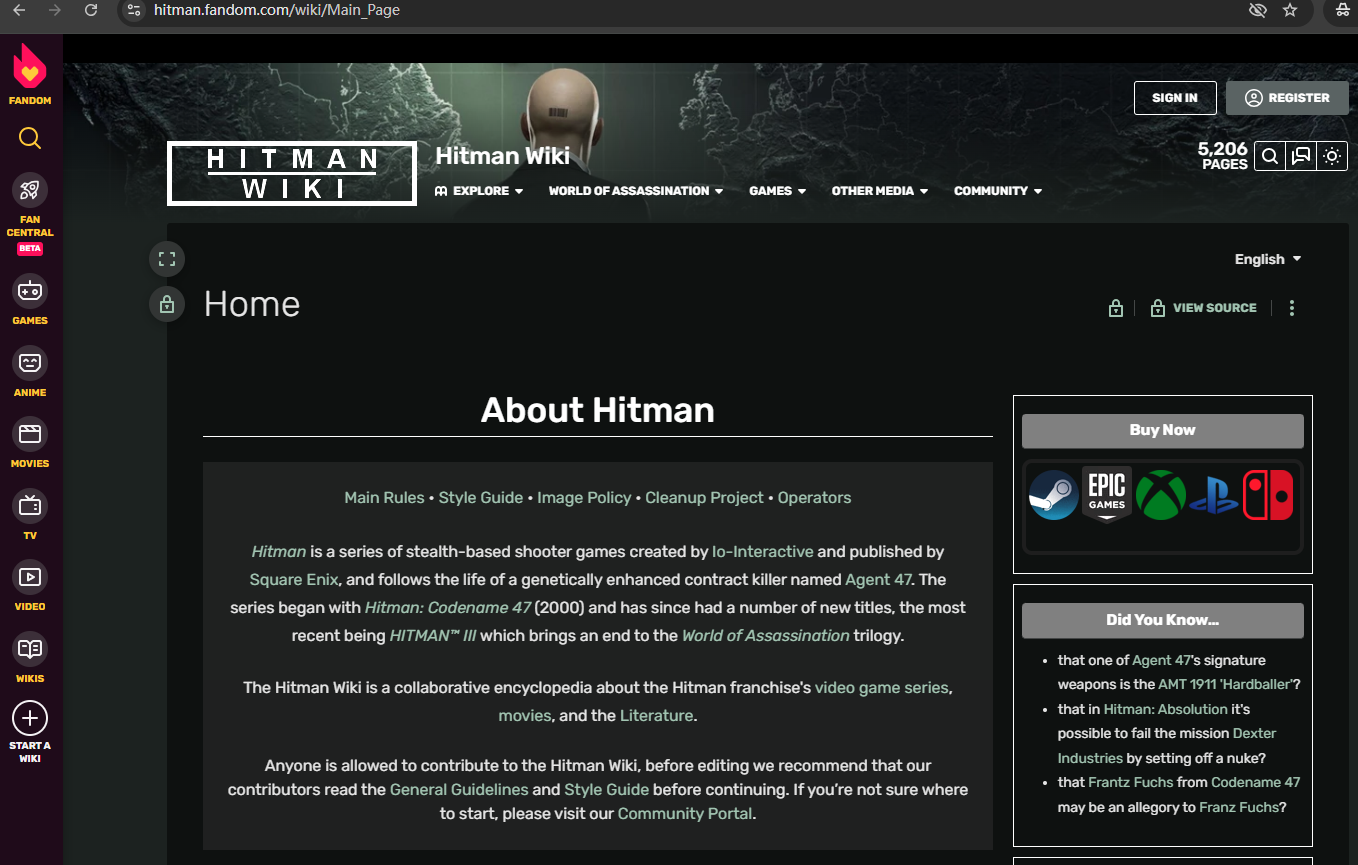Open the Cleanup Project link
This screenshot has width=1358, height=865.
pyautogui.click(x=704, y=497)
